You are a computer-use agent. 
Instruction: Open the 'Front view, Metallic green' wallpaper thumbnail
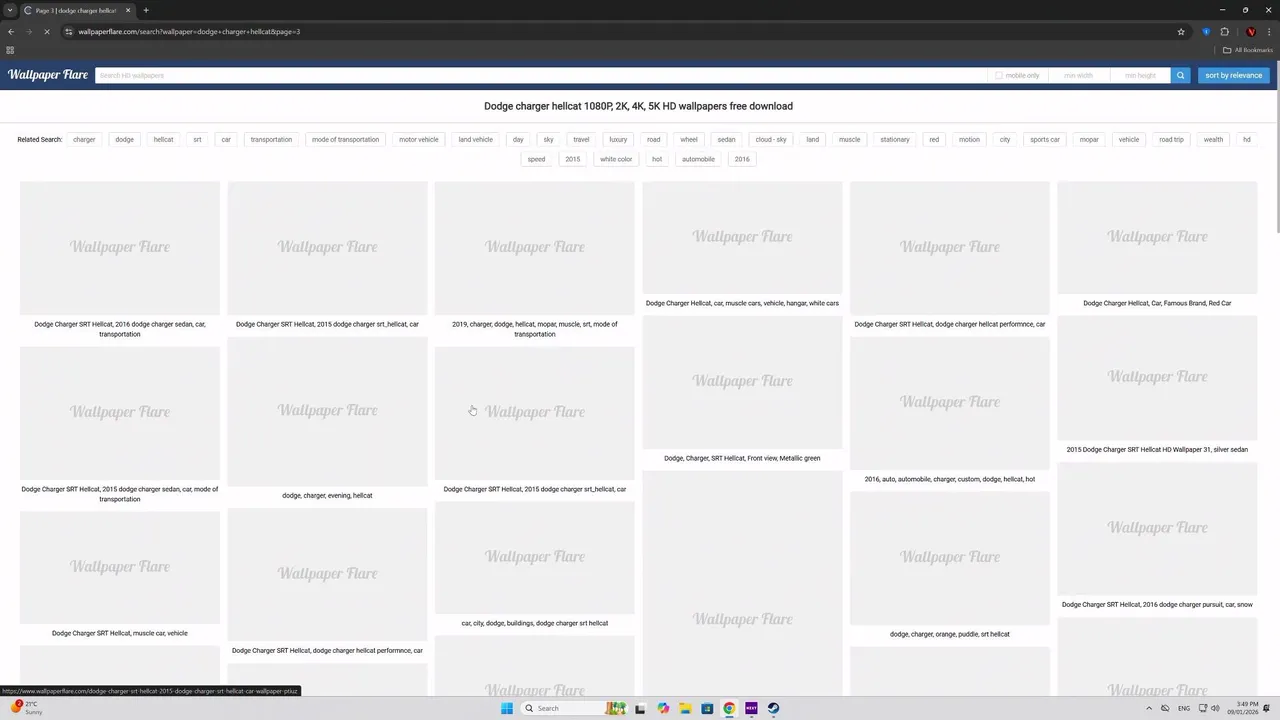coord(742,382)
